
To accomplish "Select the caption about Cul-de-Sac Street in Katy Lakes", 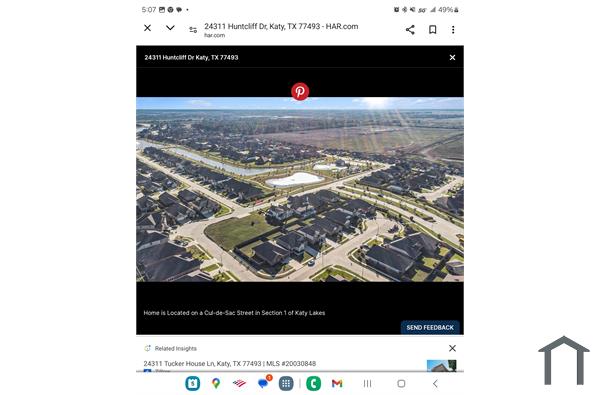I will pos(234,313).
